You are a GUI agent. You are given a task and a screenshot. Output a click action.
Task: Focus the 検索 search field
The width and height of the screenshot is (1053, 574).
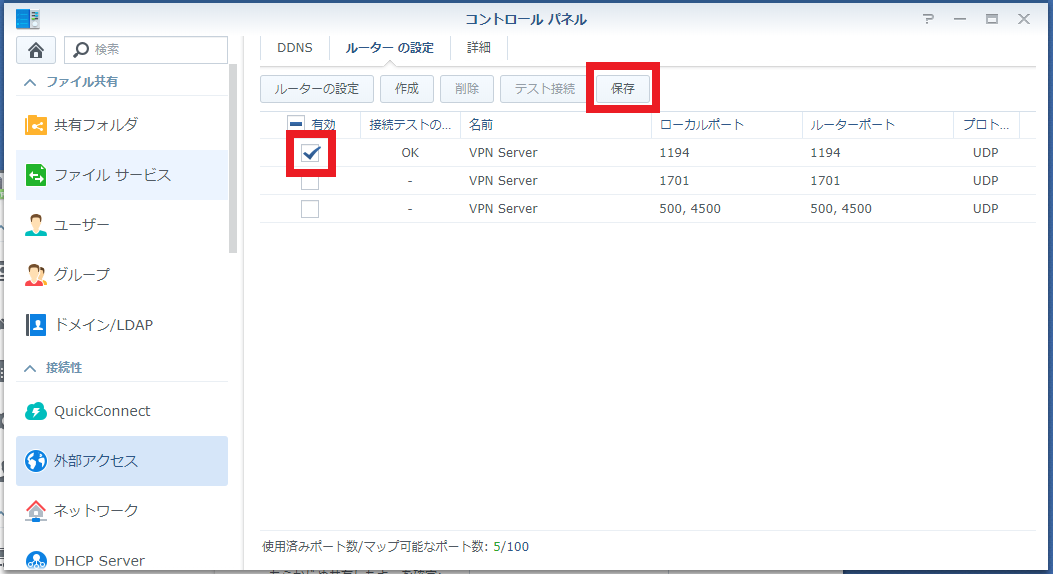(x=146, y=50)
